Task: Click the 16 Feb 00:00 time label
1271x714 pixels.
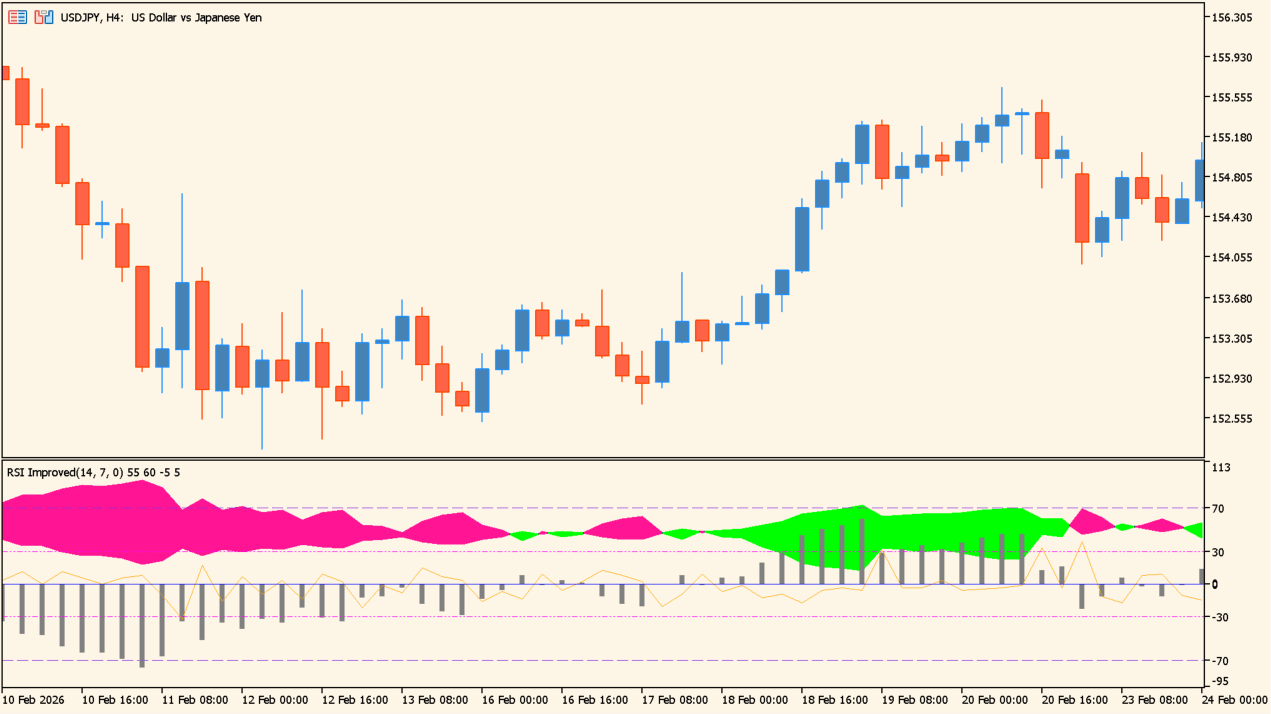Action: coord(514,700)
